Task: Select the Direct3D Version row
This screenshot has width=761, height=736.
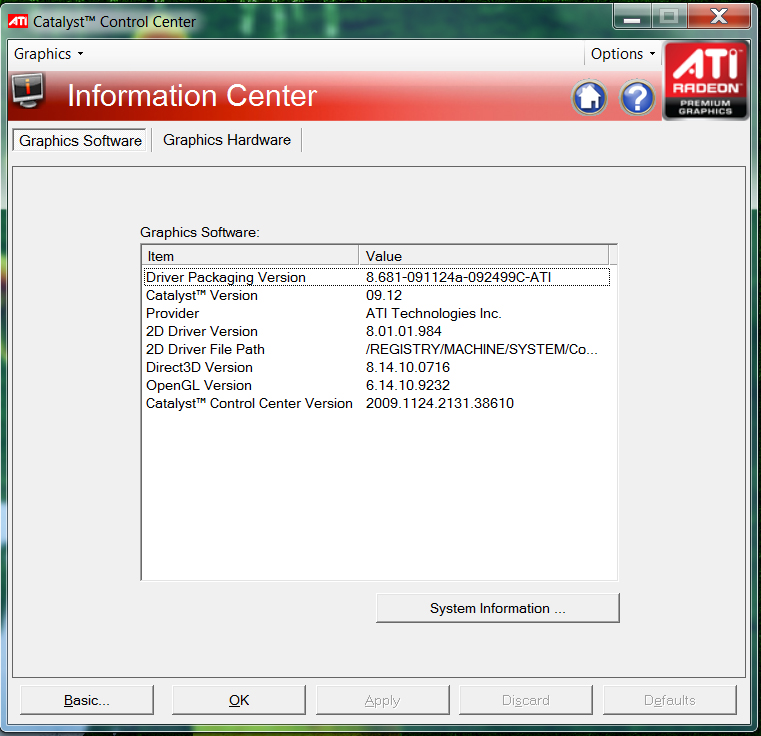Action: (377, 367)
